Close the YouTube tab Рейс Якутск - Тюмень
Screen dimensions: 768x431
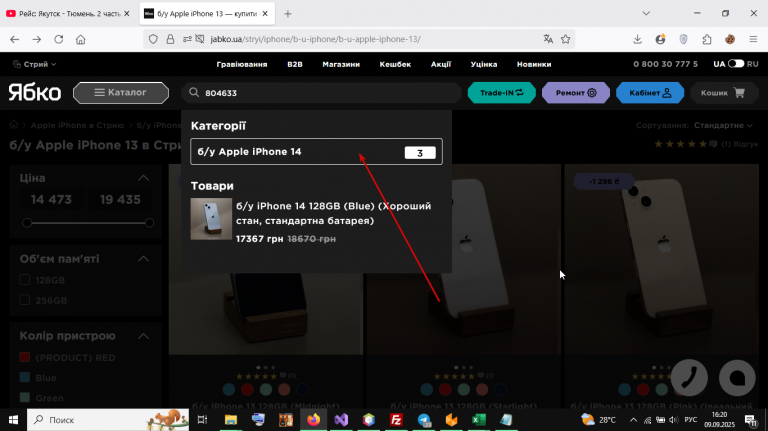coord(127,14)
